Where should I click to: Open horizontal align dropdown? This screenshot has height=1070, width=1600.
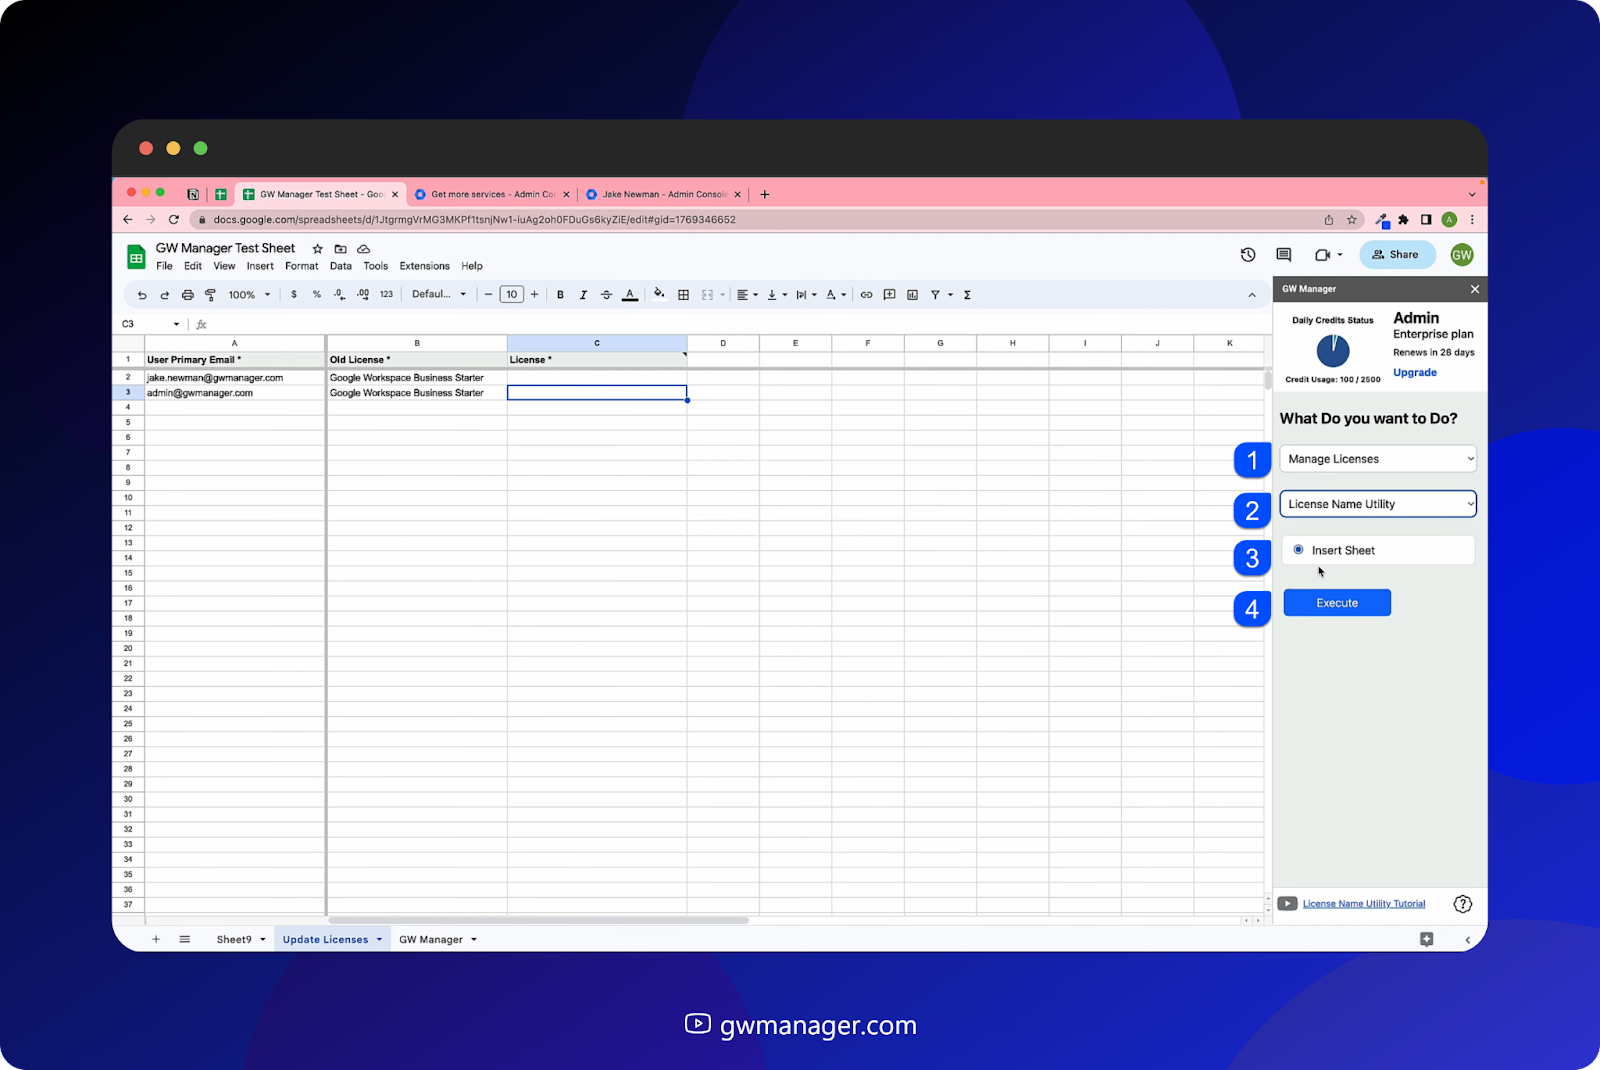(747, 295)
